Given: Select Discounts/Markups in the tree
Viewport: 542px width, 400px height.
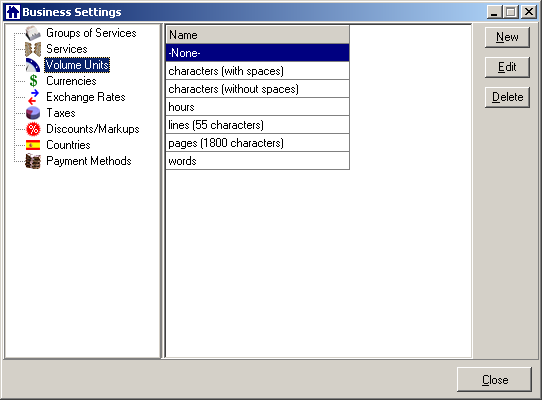Looking at the screenshot, I should tap(93, 129).
